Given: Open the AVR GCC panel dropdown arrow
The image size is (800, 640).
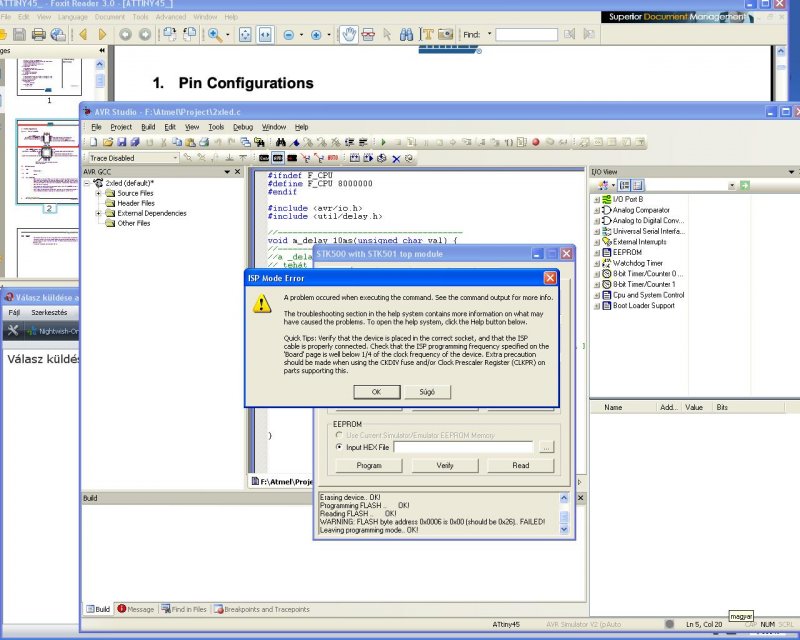Looking at the screenshot, I should (x=227, y=172).
